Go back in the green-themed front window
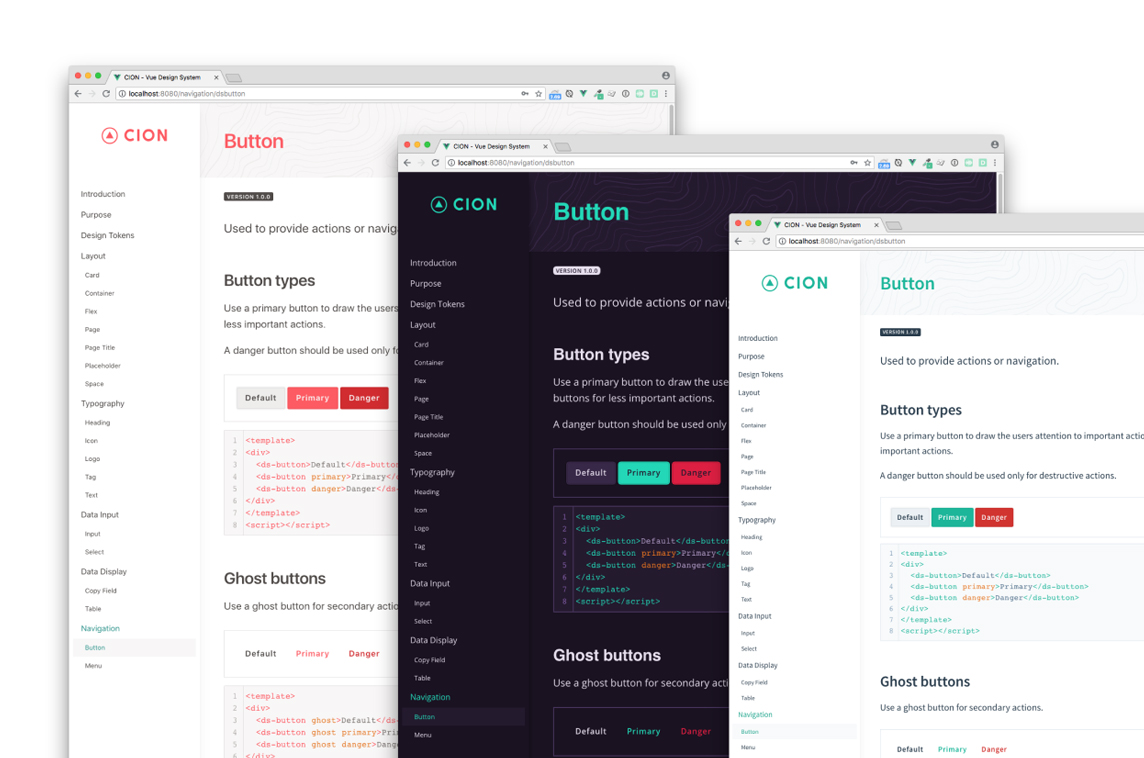This screenshot has width=1144, height=758. [738, 241]
